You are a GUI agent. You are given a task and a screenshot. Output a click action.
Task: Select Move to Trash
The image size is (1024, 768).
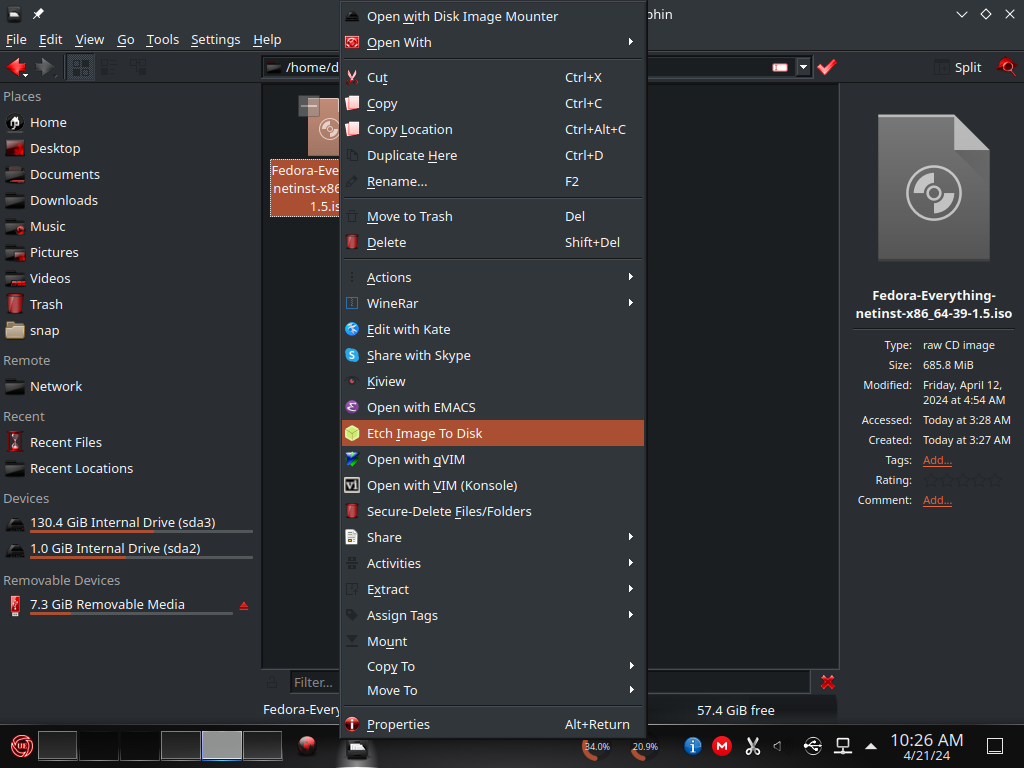(x=493, y=217)
